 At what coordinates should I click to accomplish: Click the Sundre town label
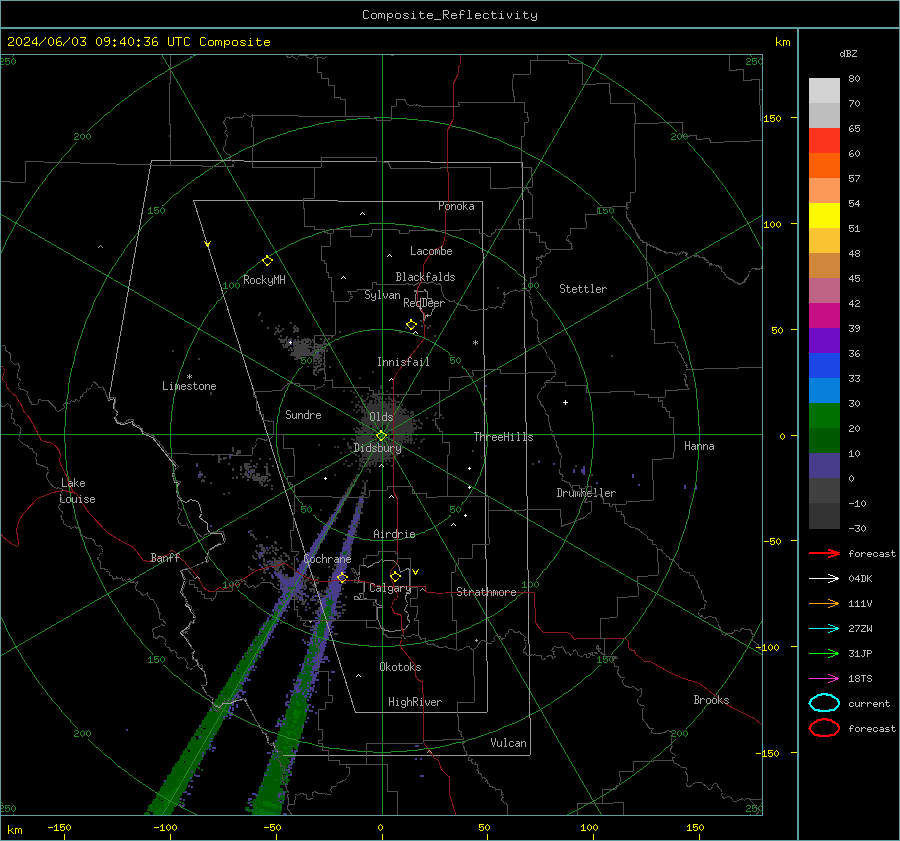coord(303,414)
